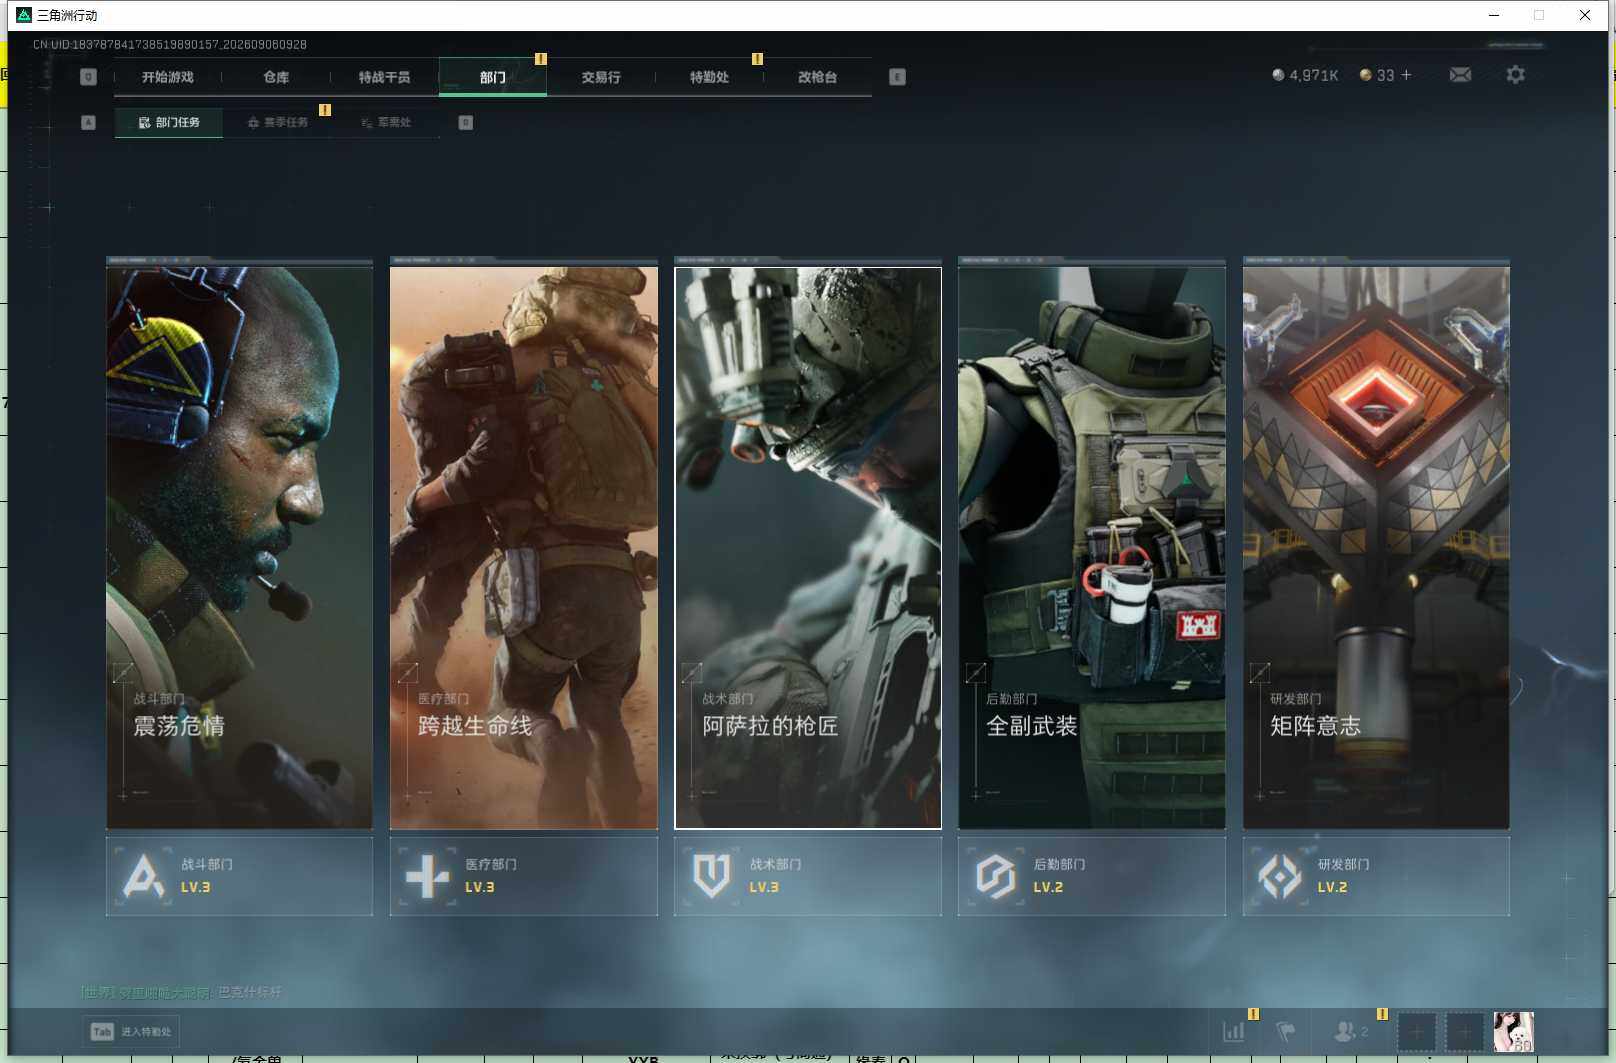
Task: Click the 战术部门 LV.3 button
Action: point(808,876)
